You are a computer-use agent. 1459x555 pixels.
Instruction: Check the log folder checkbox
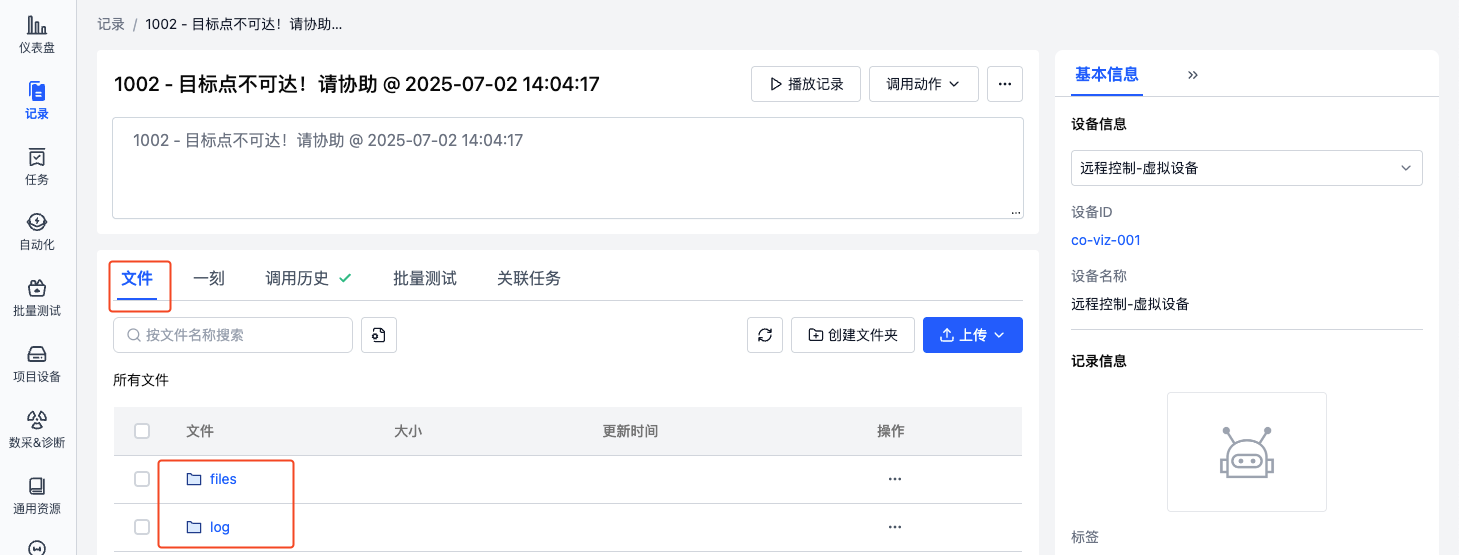142,527
